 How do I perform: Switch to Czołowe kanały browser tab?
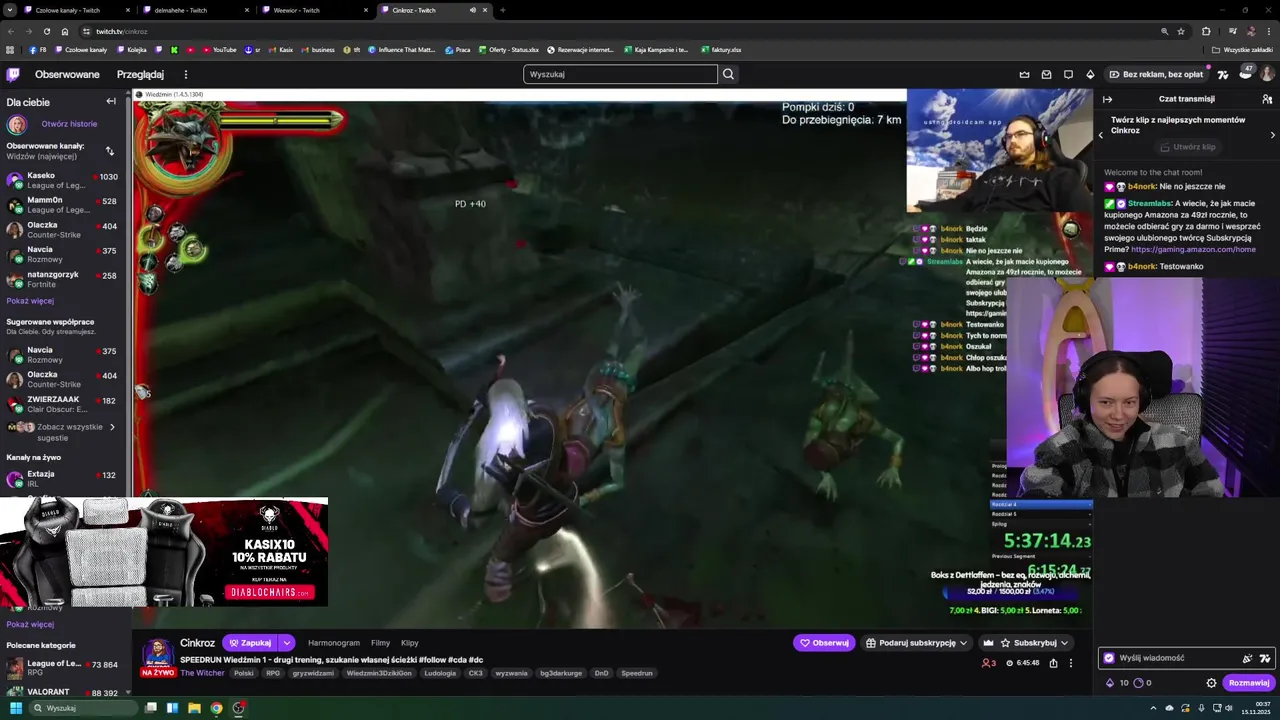coord(76,10)
